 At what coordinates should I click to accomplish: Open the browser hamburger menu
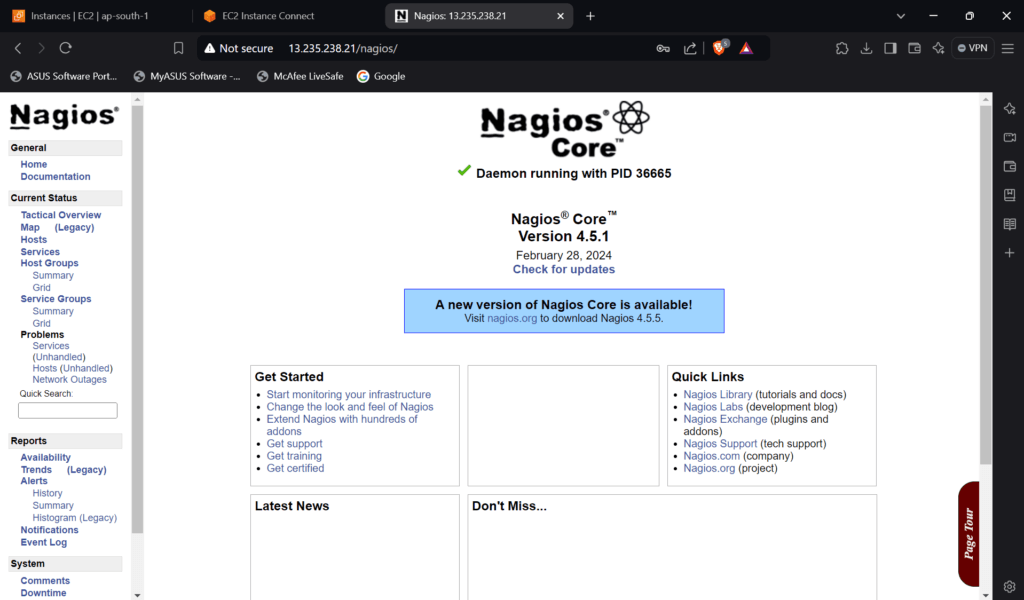tap(1008, 48)
